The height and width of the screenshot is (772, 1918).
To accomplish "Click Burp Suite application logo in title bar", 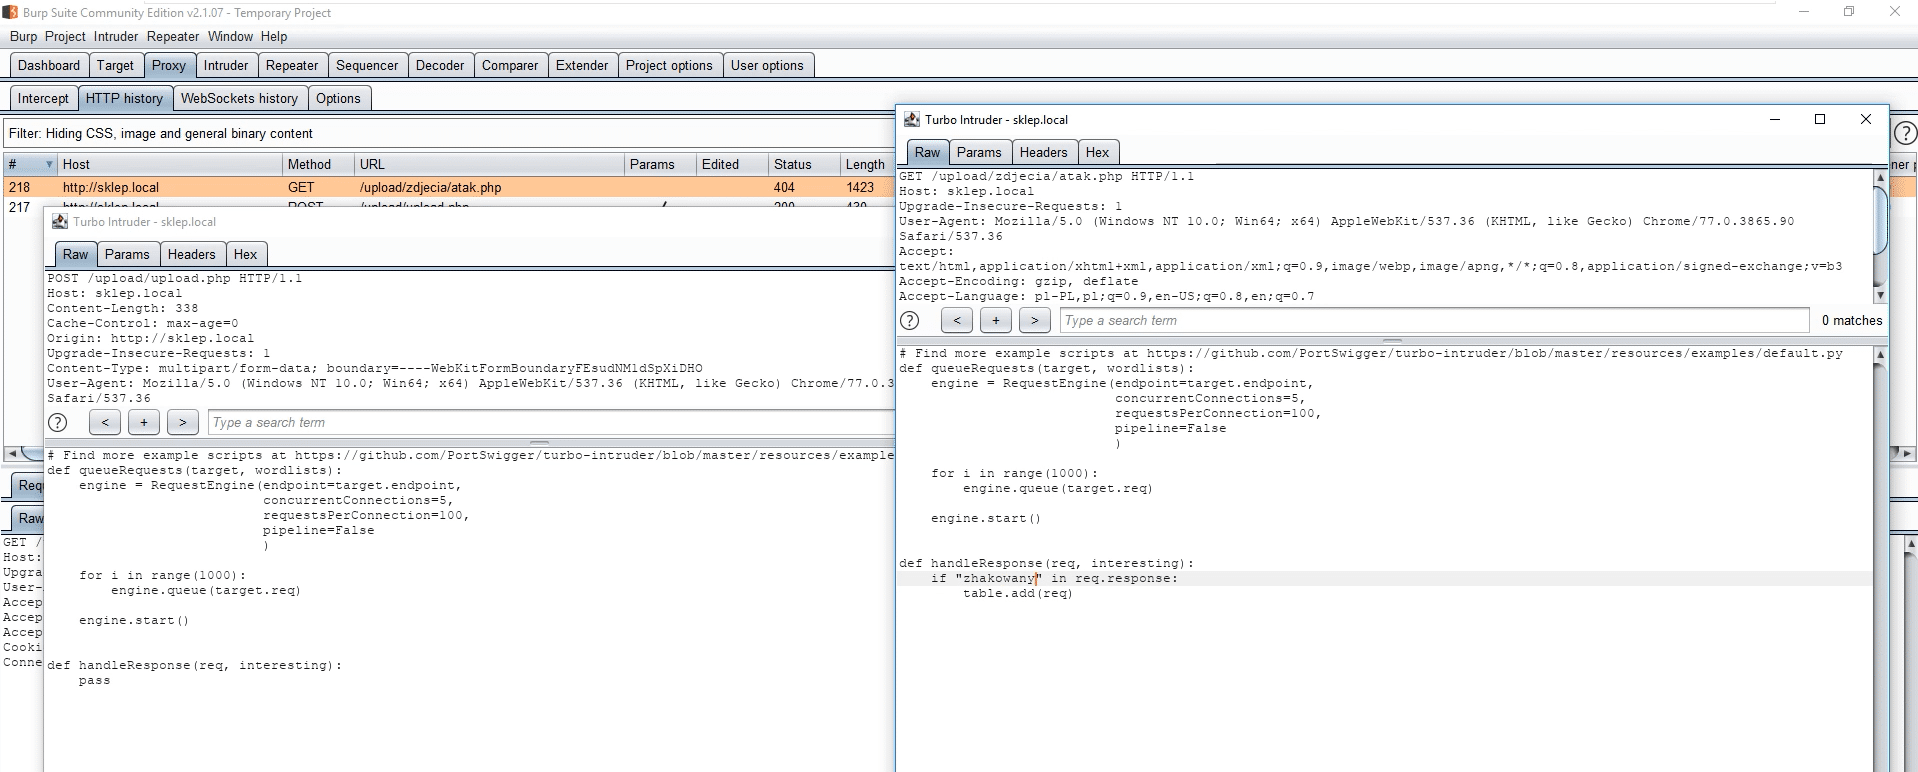I will click(10, 12).
